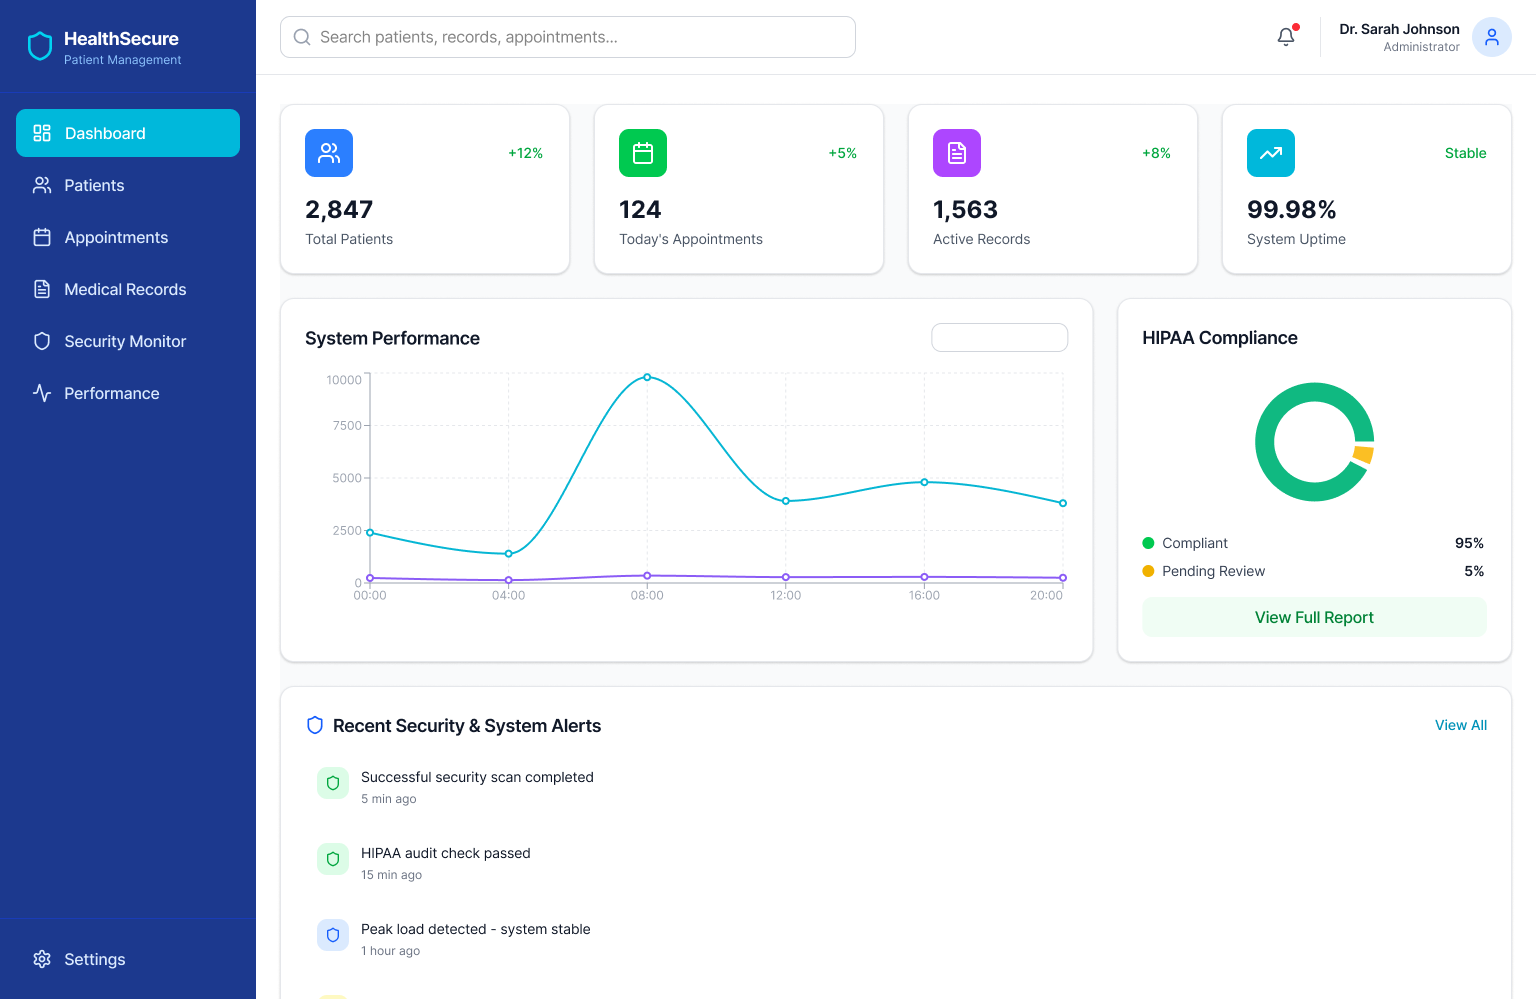Select the search patients input field
The image size is (1536, 999).
pyautogui.click(x=567, y=36)
